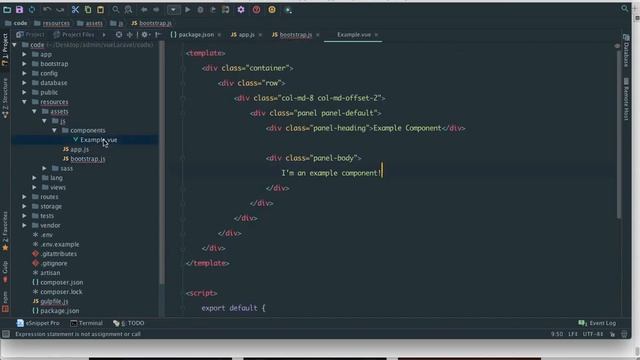Collapse the resources folder in tree
The height and width of the screenshot is (360, 640).
[x=24, y=102]
